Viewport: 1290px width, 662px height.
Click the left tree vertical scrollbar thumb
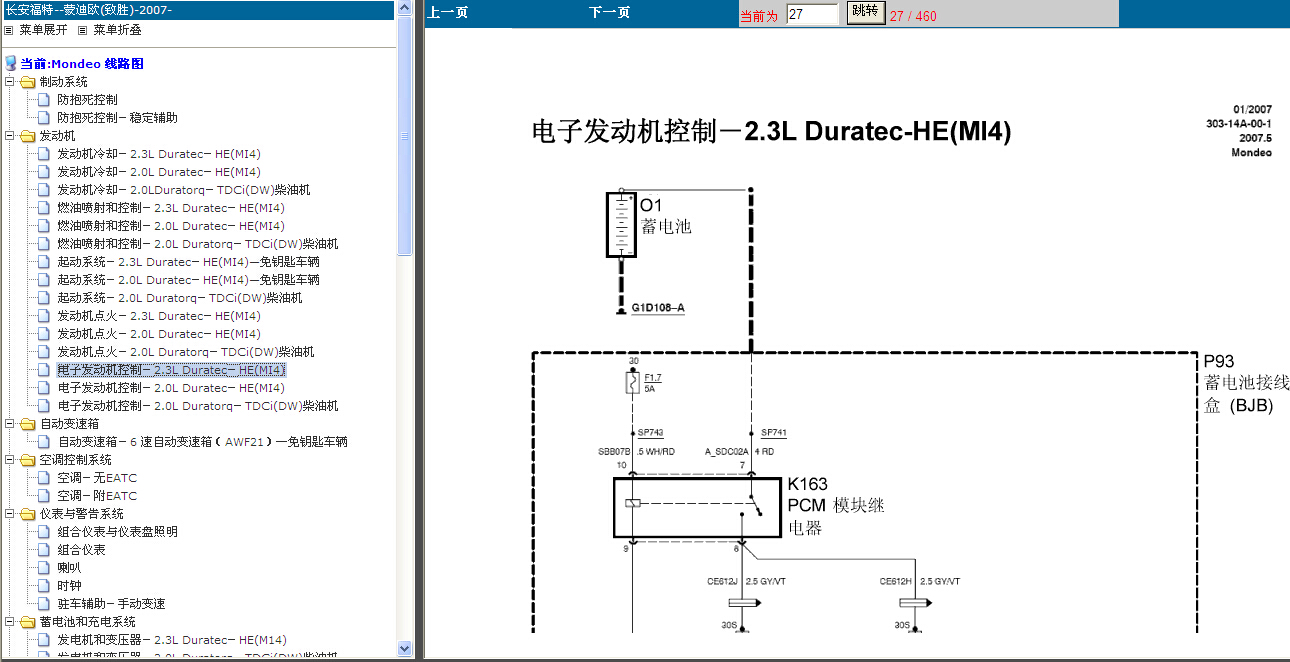tap(405, 136)
